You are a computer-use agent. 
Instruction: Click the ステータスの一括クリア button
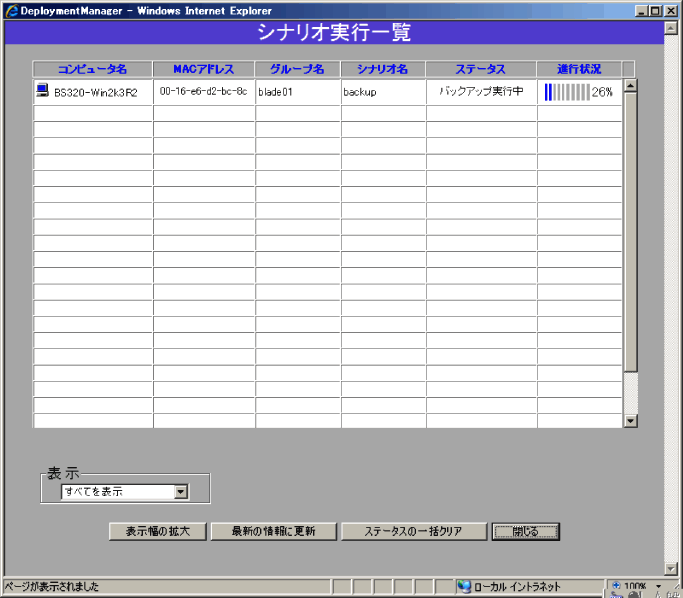coord(413,531)
